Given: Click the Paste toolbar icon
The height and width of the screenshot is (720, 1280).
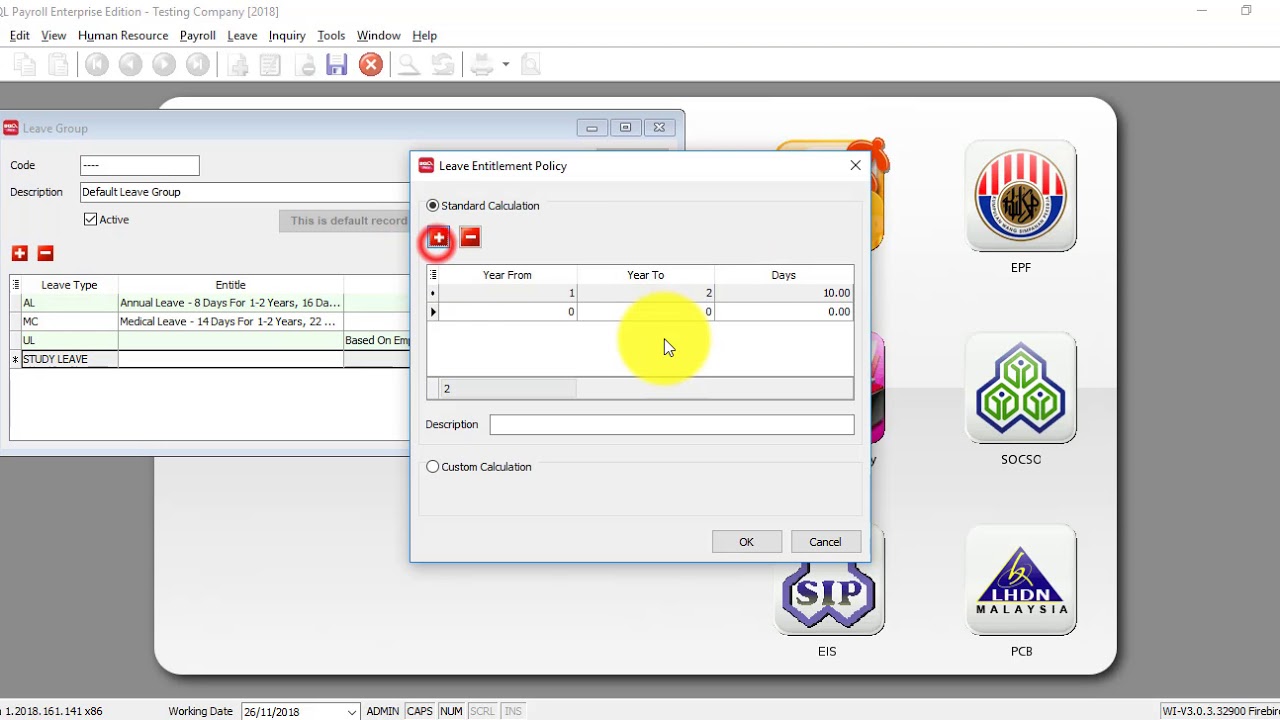Looking at the screenshot, I should tap(59, 65).
